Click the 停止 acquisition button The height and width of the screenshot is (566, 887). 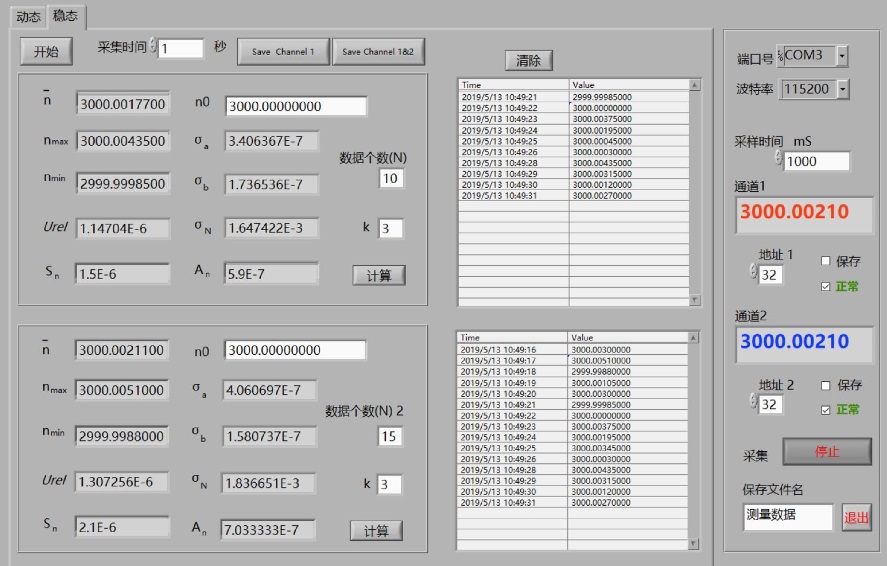coord(827,451)
